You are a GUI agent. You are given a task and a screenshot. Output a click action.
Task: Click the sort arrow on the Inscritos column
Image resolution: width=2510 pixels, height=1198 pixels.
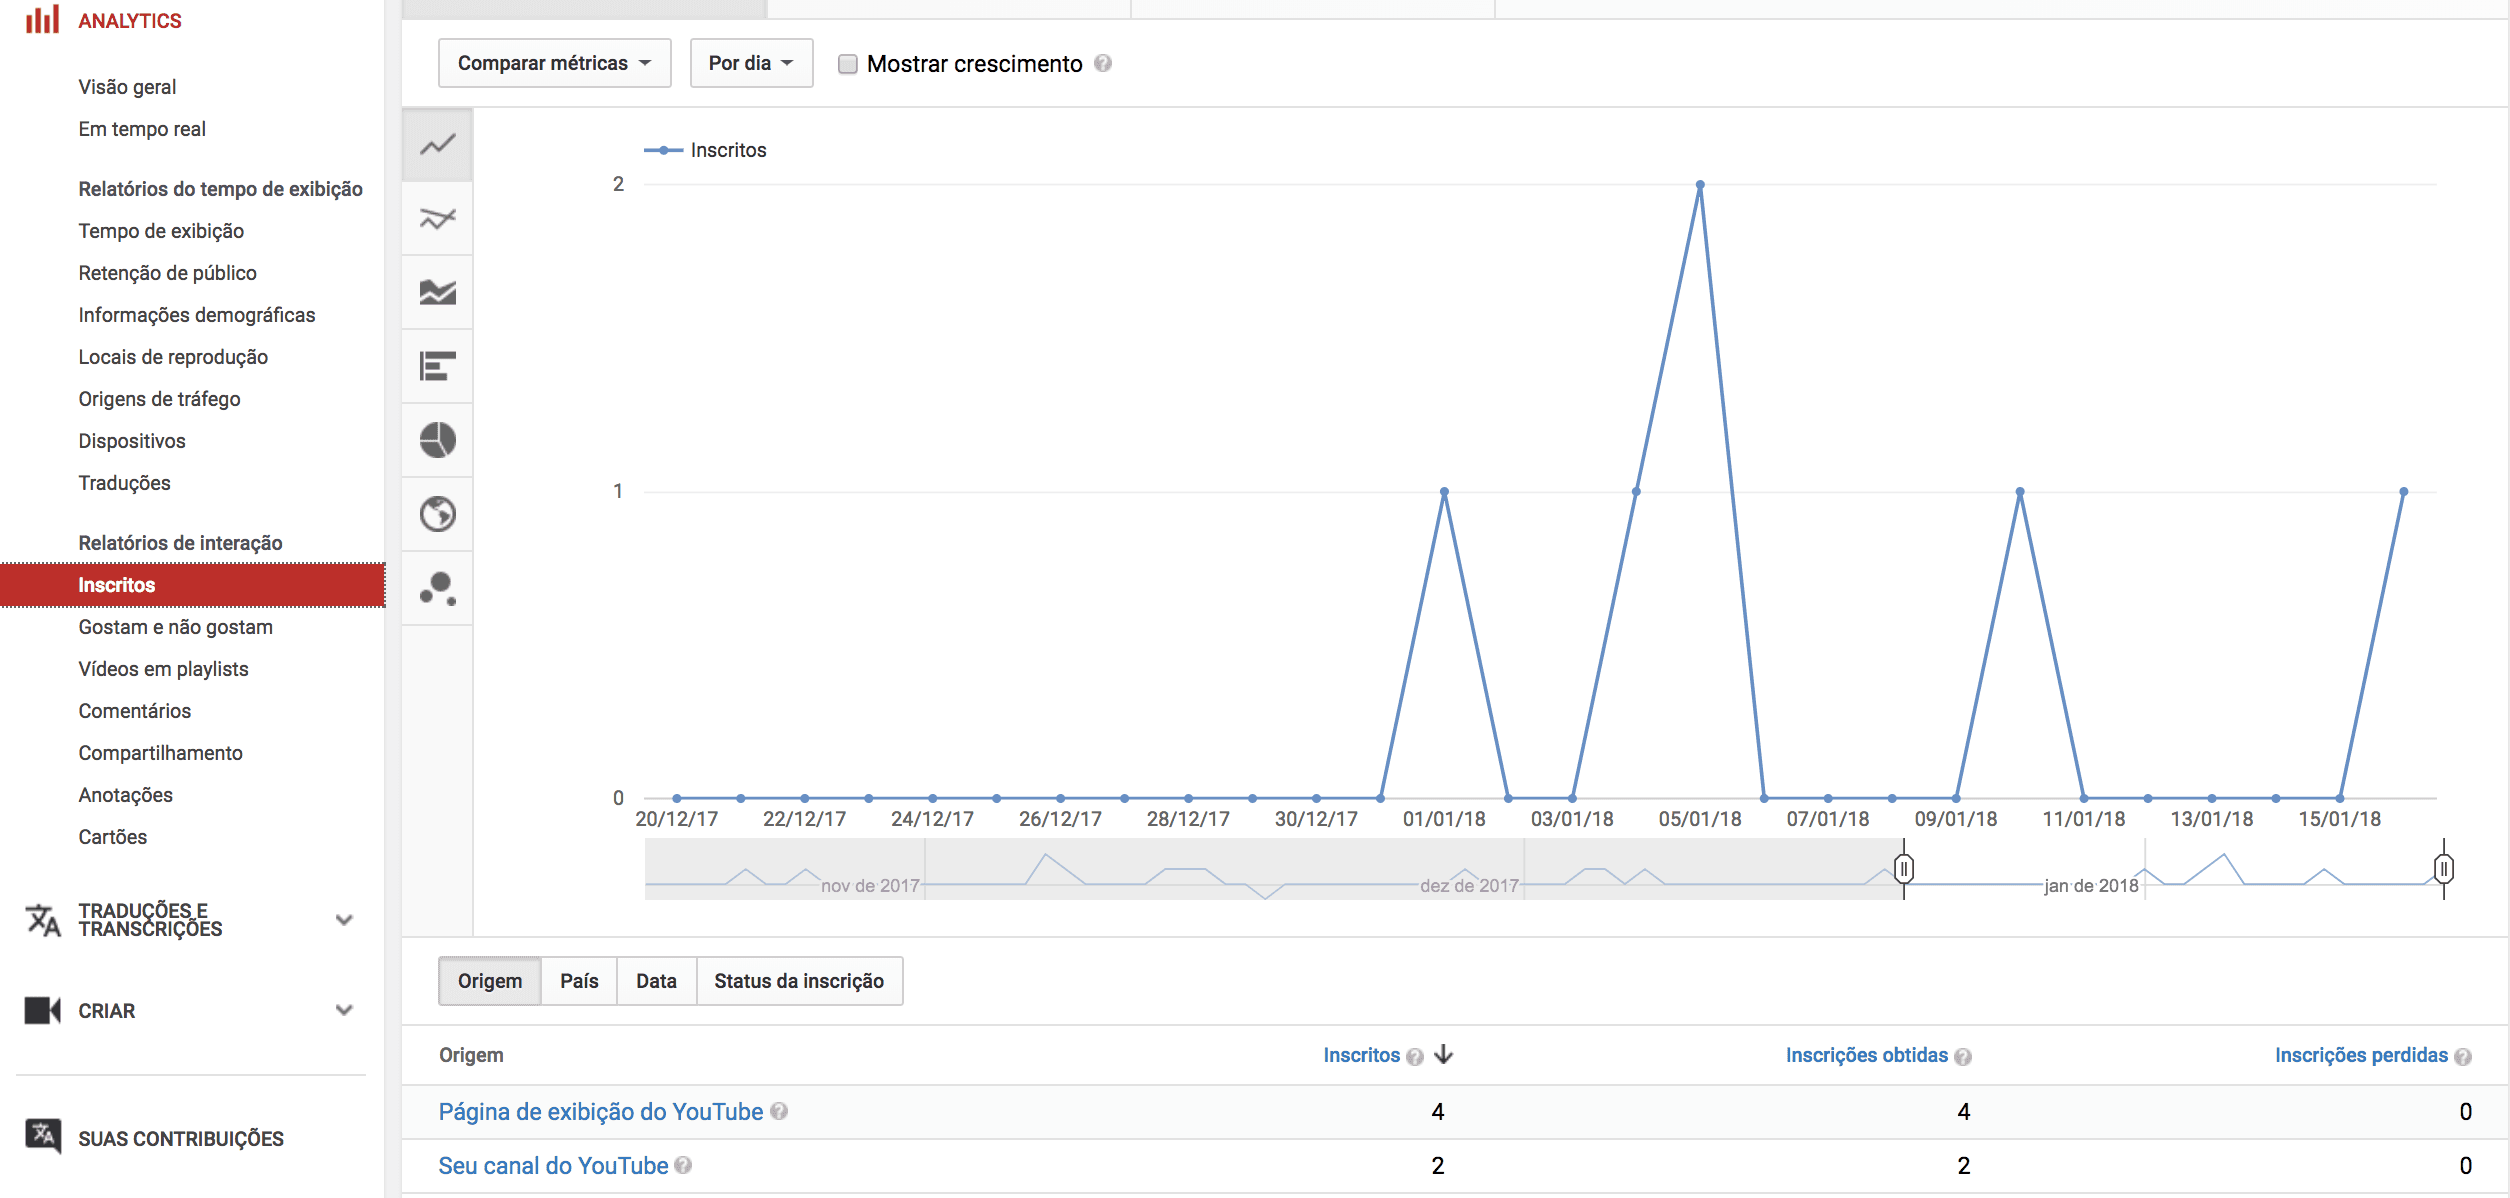[1443, 1054]
